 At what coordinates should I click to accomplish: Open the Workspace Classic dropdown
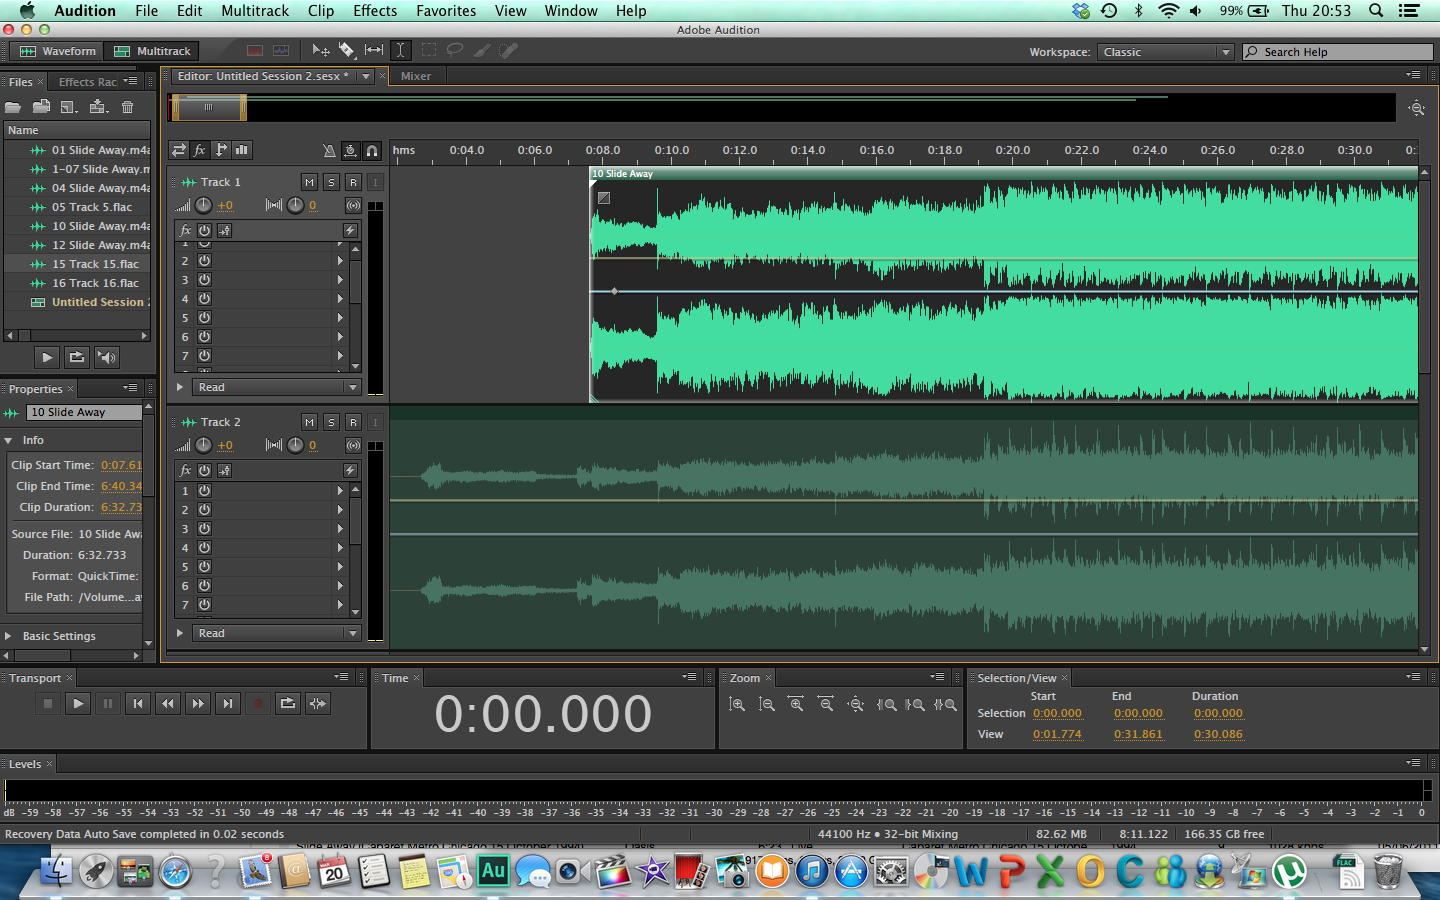[x=1165, y=52]
